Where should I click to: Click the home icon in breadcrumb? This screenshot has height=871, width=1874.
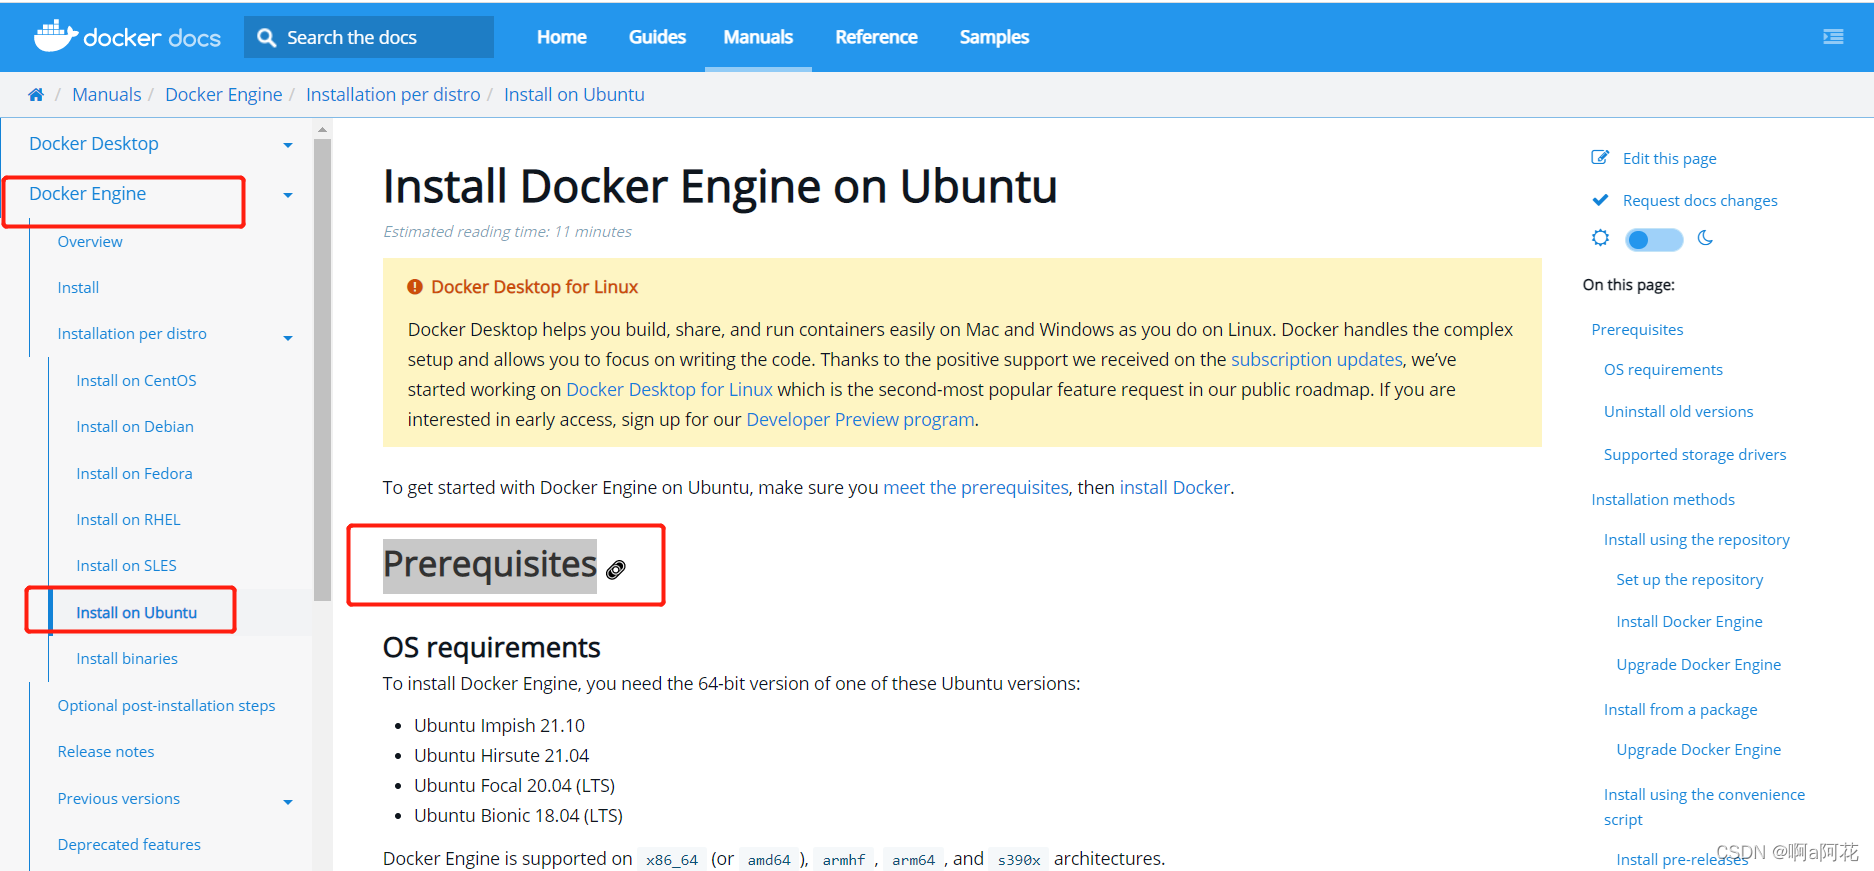36,95
